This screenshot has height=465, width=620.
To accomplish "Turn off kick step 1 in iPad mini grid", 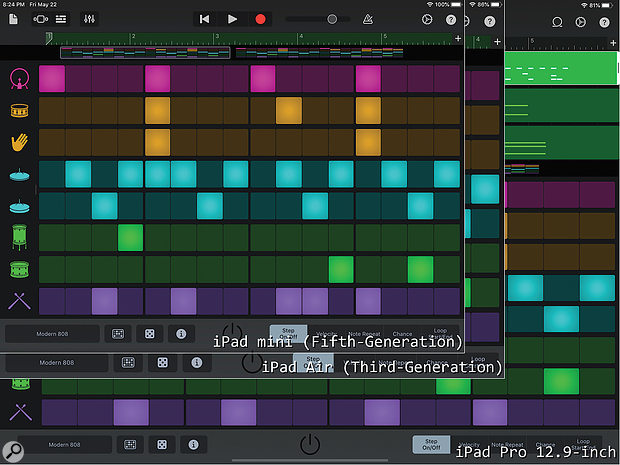I will (52, 79).
